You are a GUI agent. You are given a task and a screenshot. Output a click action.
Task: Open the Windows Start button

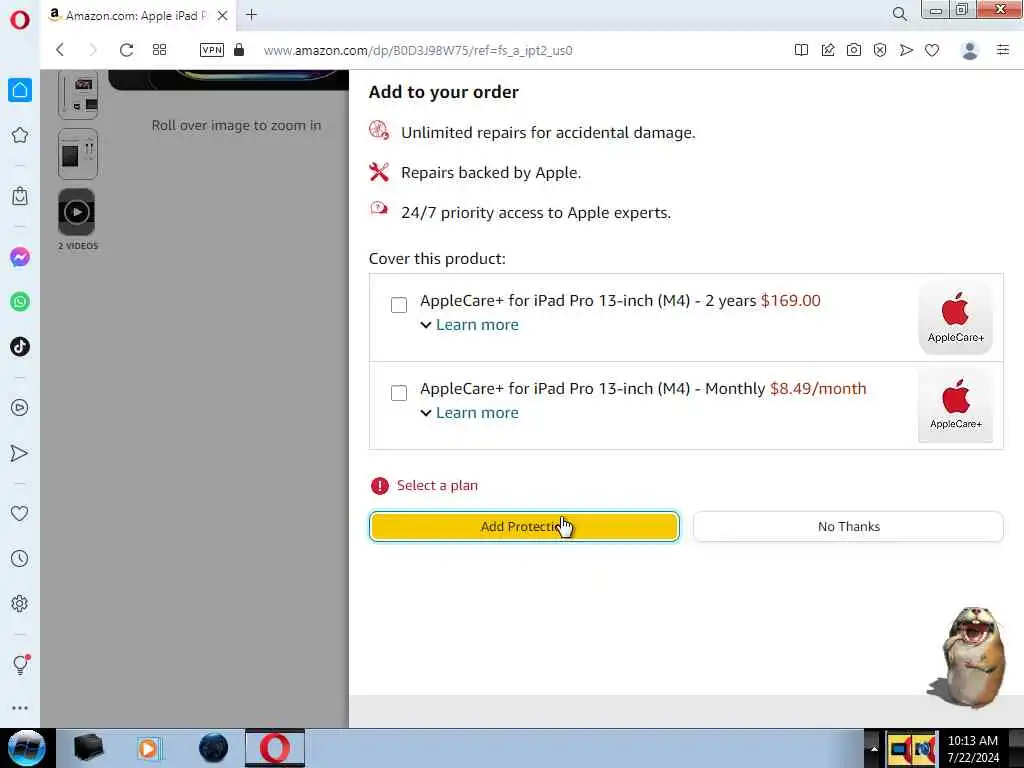click(x=27, y=748)
